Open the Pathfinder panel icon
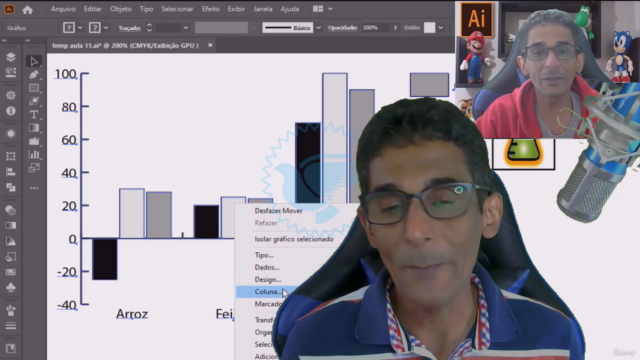640x360 pixels. (x=11, y=187)
